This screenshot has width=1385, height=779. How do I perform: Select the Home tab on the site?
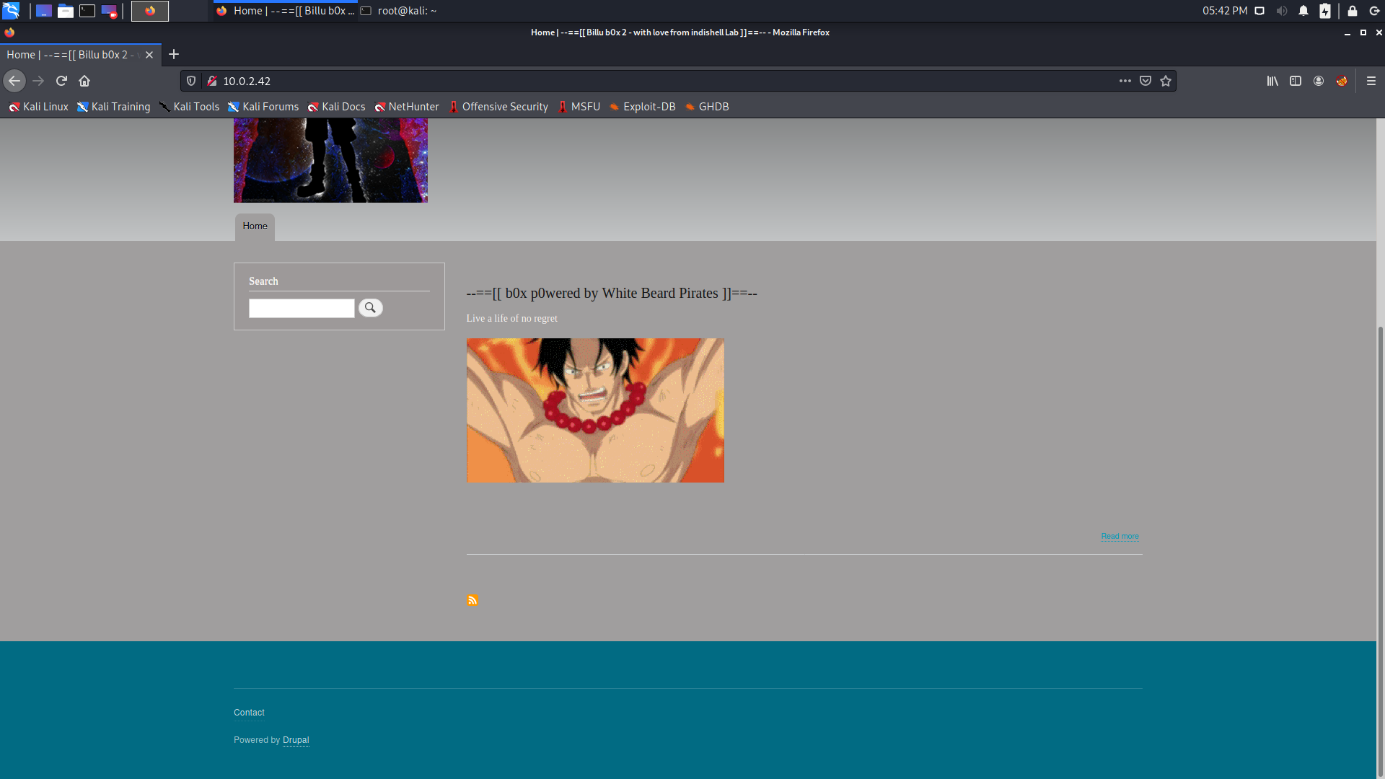(x=255, y=226)
